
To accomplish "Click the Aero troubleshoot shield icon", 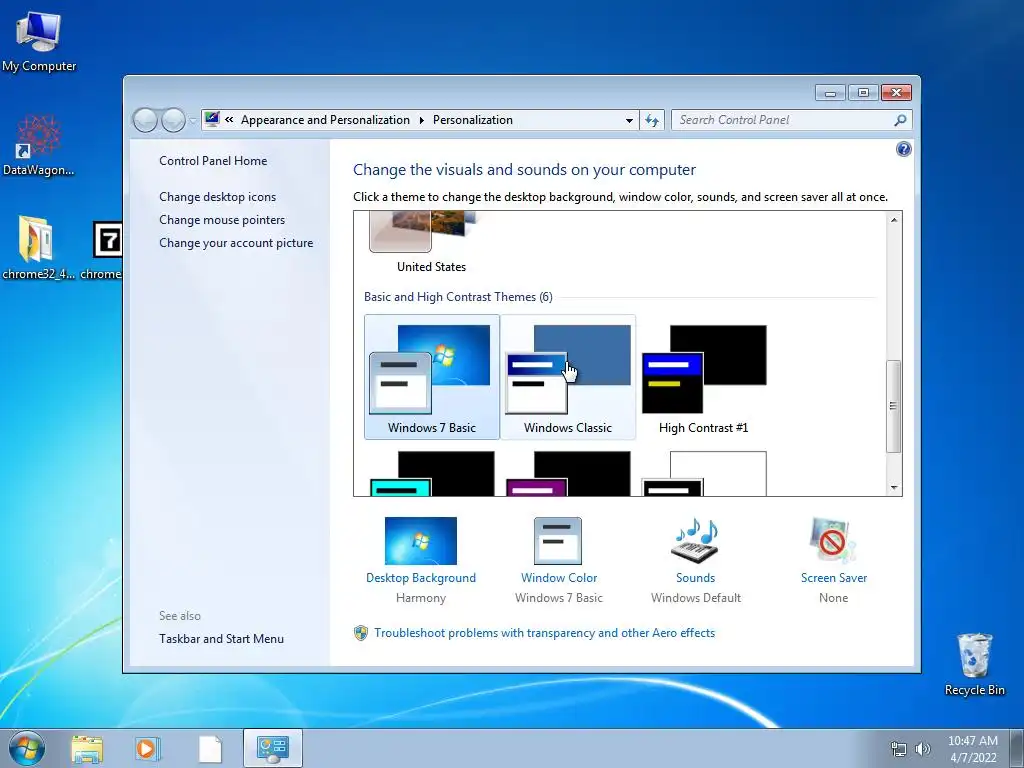I will pos(360,633).
